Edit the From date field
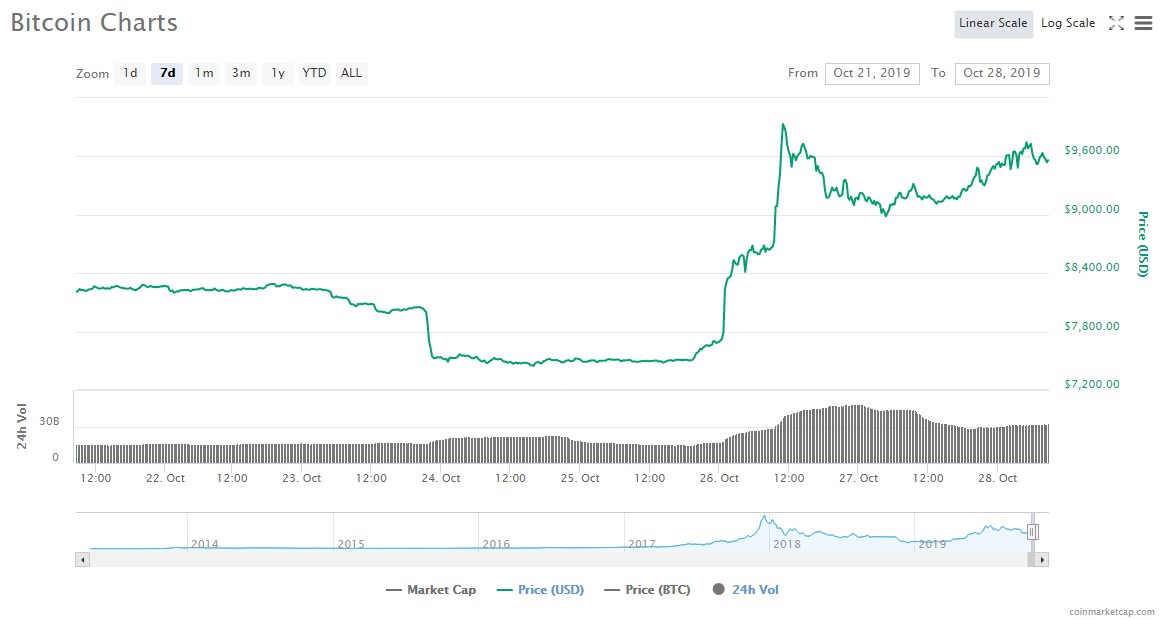Screen dimensions: 1165x620 872,73
